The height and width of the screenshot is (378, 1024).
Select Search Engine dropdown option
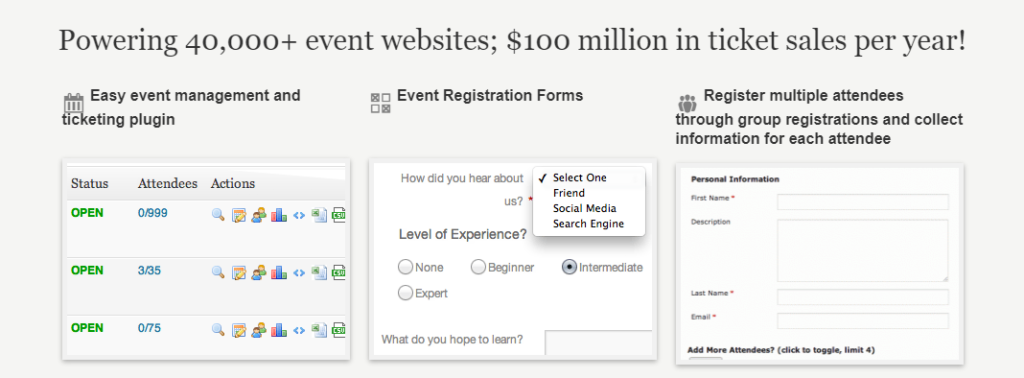588,224
